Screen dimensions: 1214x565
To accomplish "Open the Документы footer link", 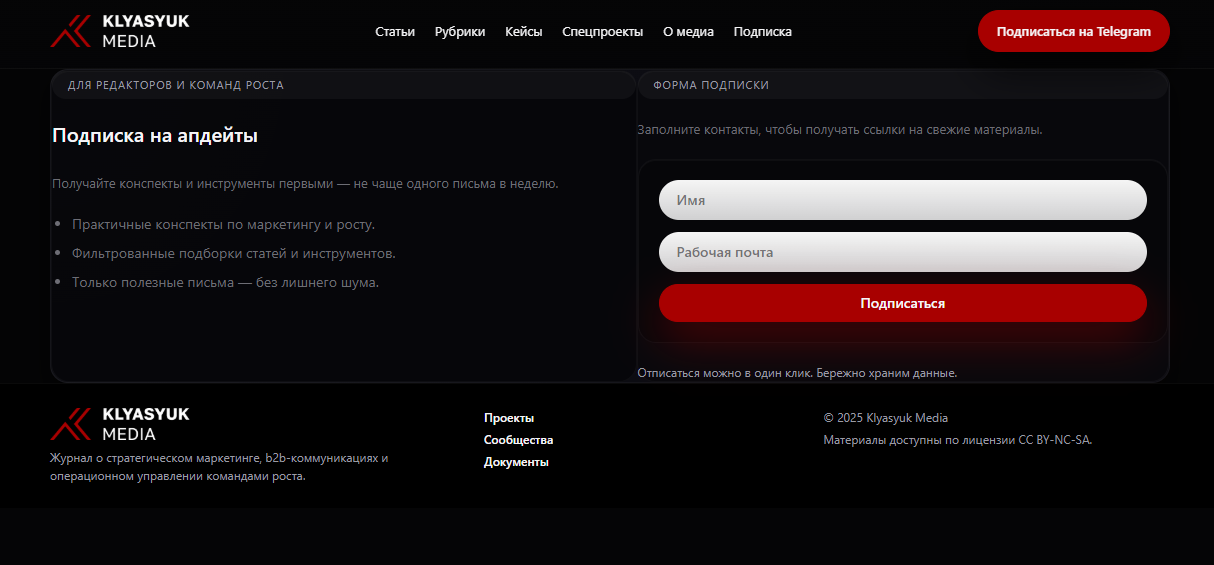I will tap(516, 462).
